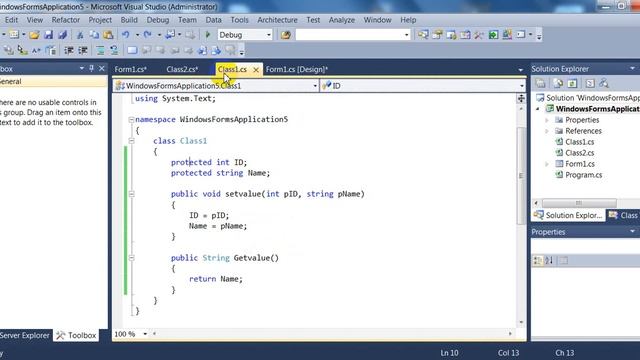Expand the References node
This screenshot has height=360, width=640.
pyautogui.click(x=547, y=131)
